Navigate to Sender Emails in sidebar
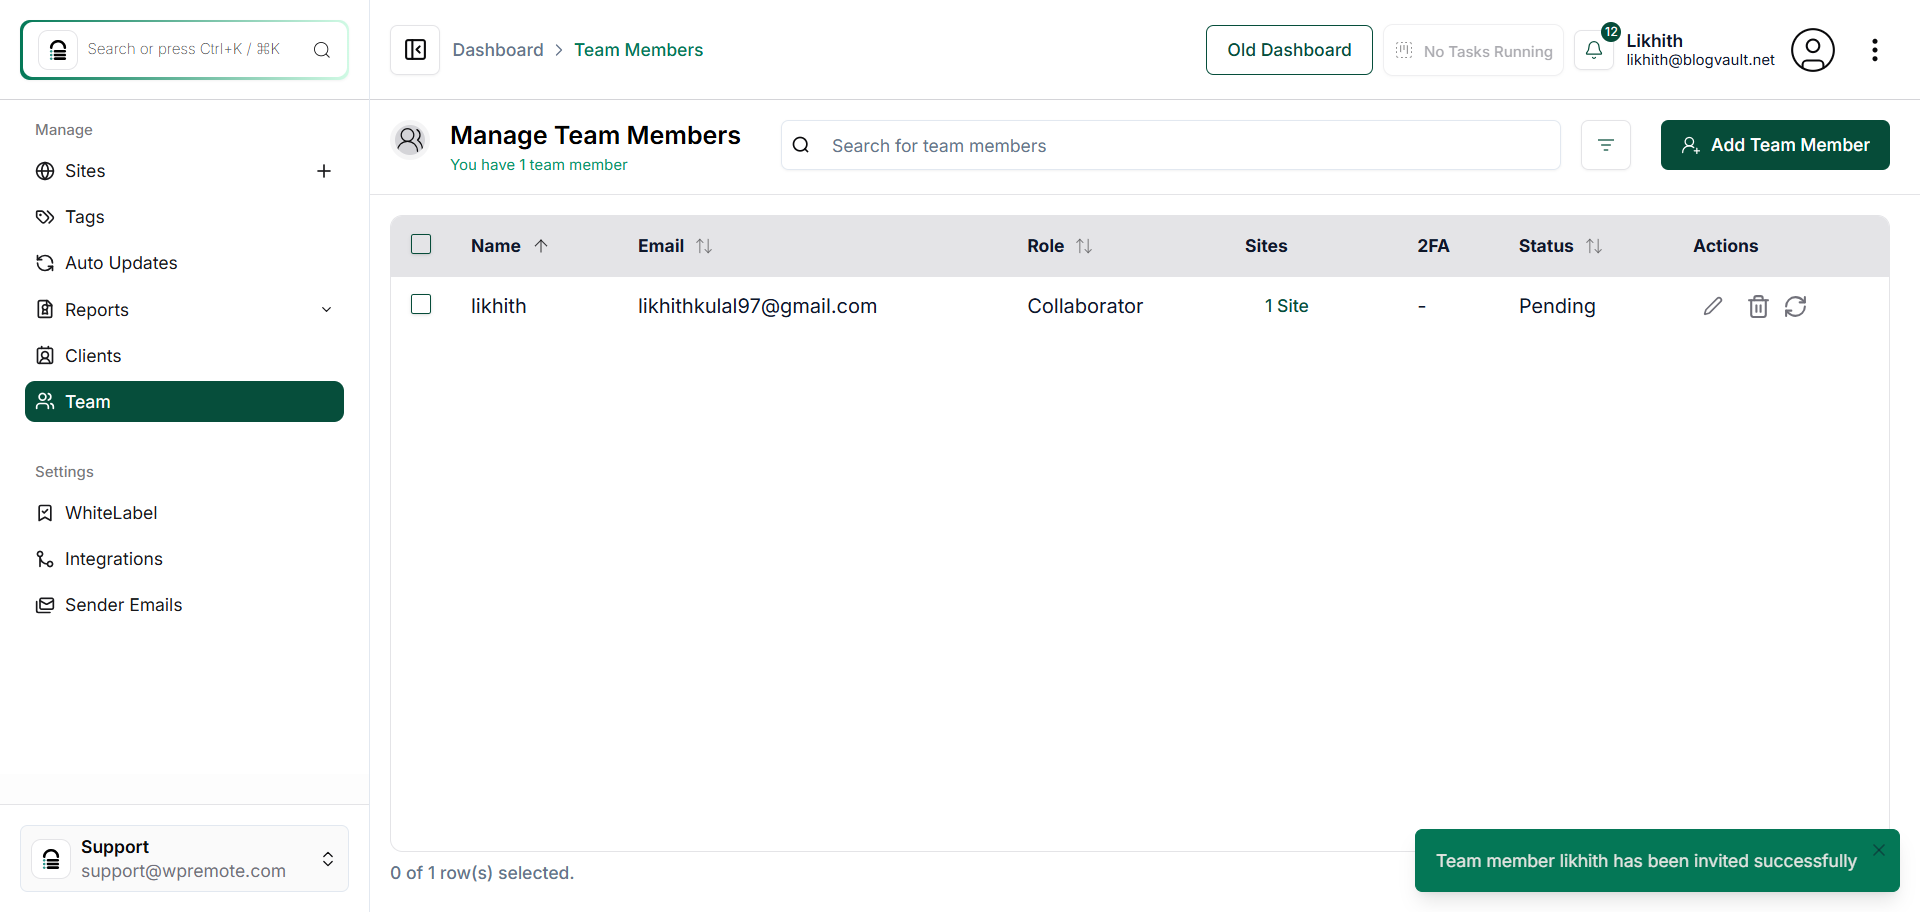 122,604
